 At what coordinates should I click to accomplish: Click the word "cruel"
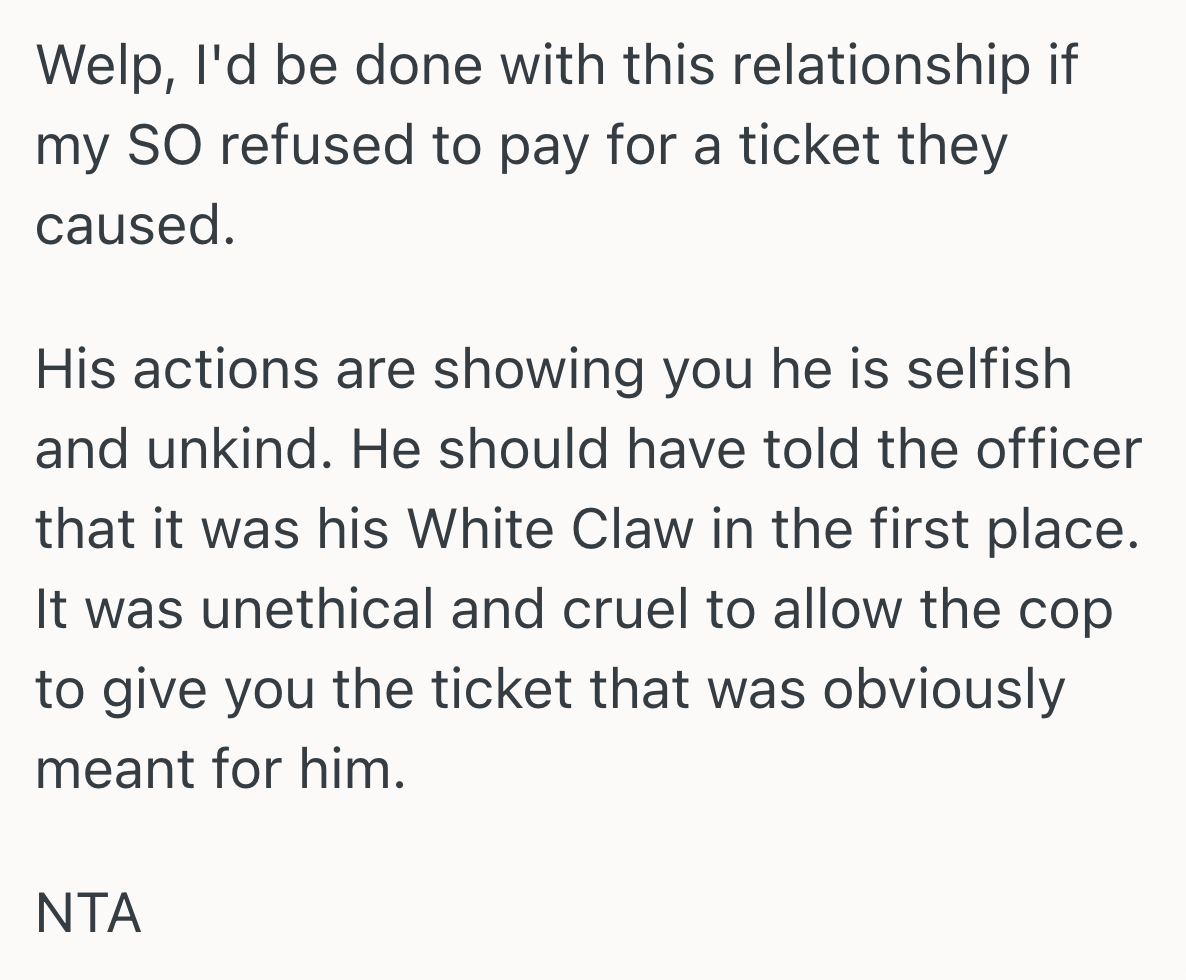(x=624, y=609)
